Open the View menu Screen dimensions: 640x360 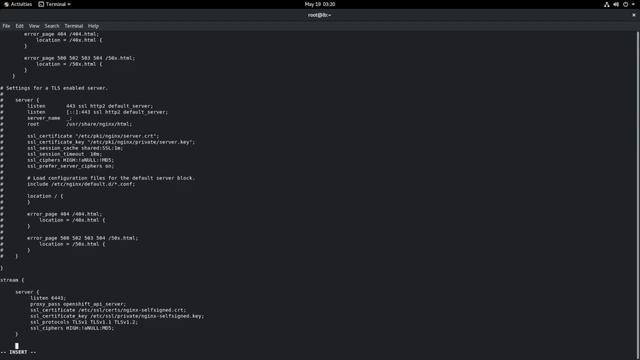point(34,26)
